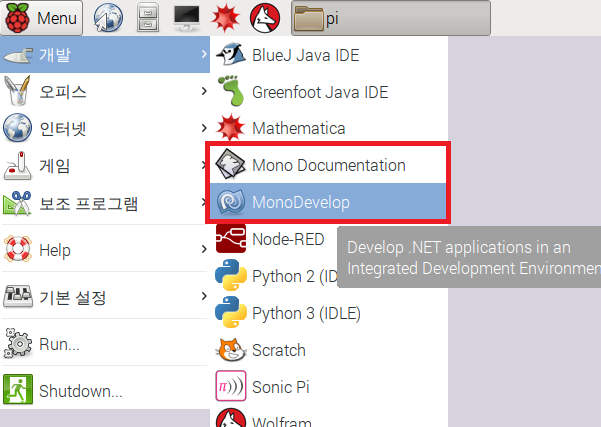The height and width of the screenshot is (427, 601).
Task: Expand submenu arrow next to 인터넷
Action: (204, 128)
